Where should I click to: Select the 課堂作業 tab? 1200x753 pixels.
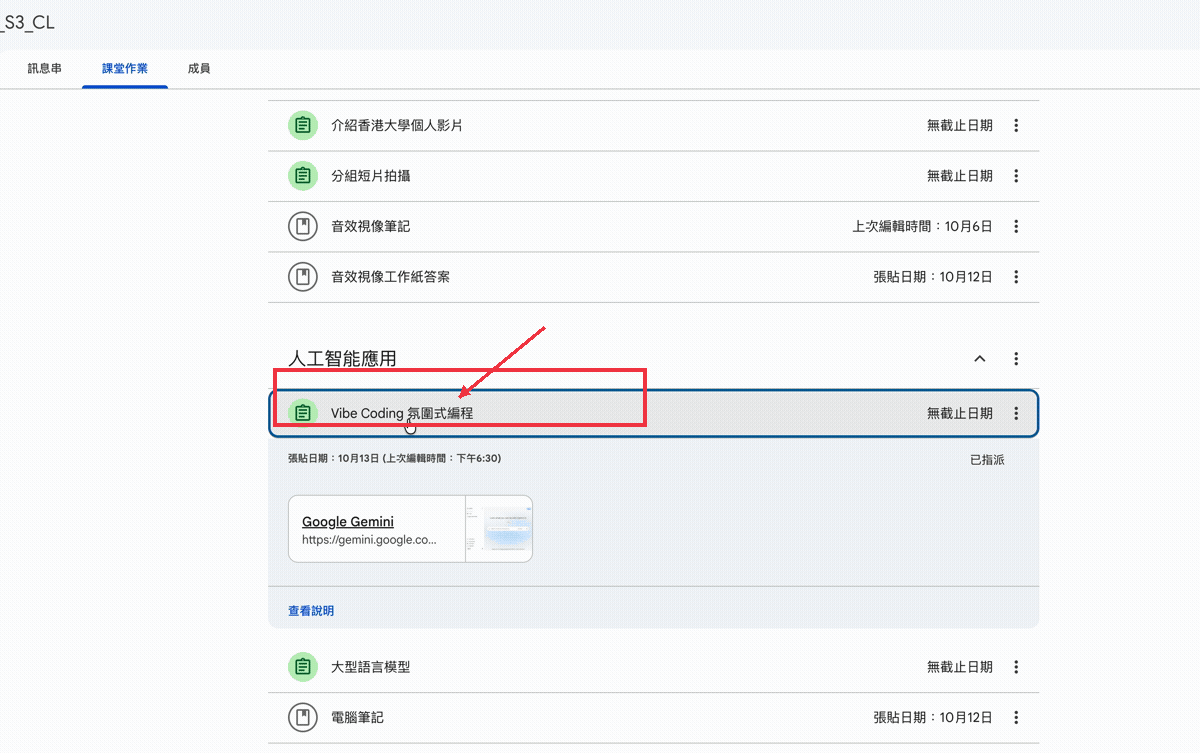coord(125,69)
